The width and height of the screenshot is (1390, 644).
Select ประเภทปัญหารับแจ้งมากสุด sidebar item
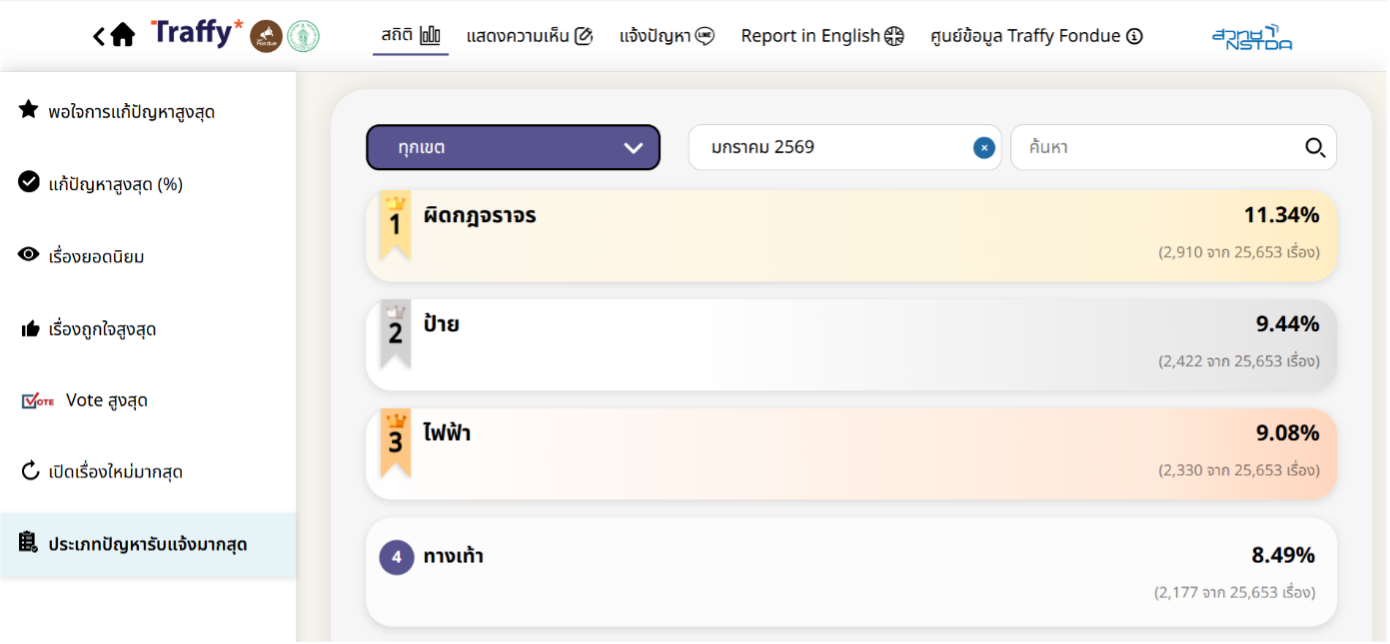coord(148,545)
